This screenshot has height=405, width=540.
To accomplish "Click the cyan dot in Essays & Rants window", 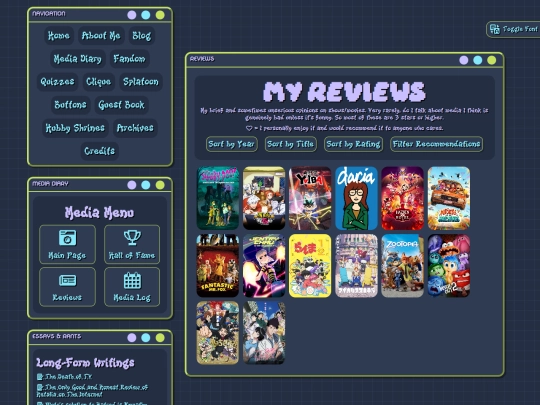I will 146,338.
